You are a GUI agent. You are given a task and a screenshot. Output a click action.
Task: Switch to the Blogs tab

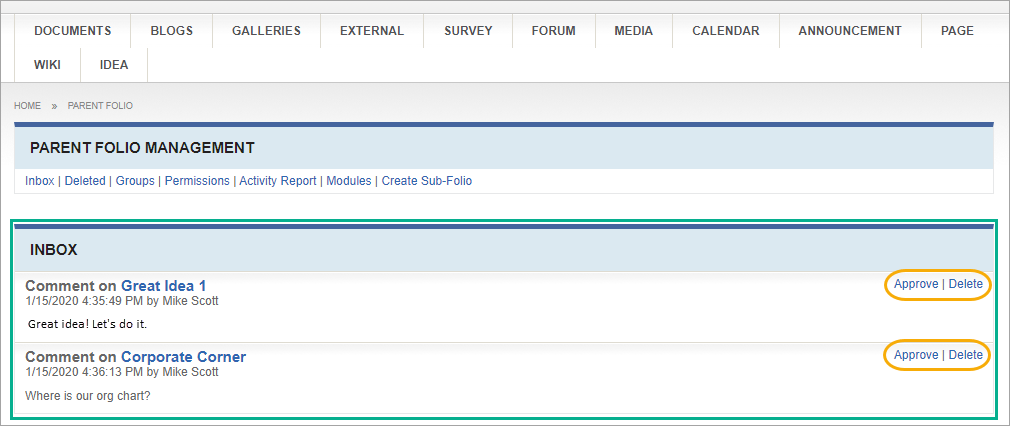(x=171, y=31)
